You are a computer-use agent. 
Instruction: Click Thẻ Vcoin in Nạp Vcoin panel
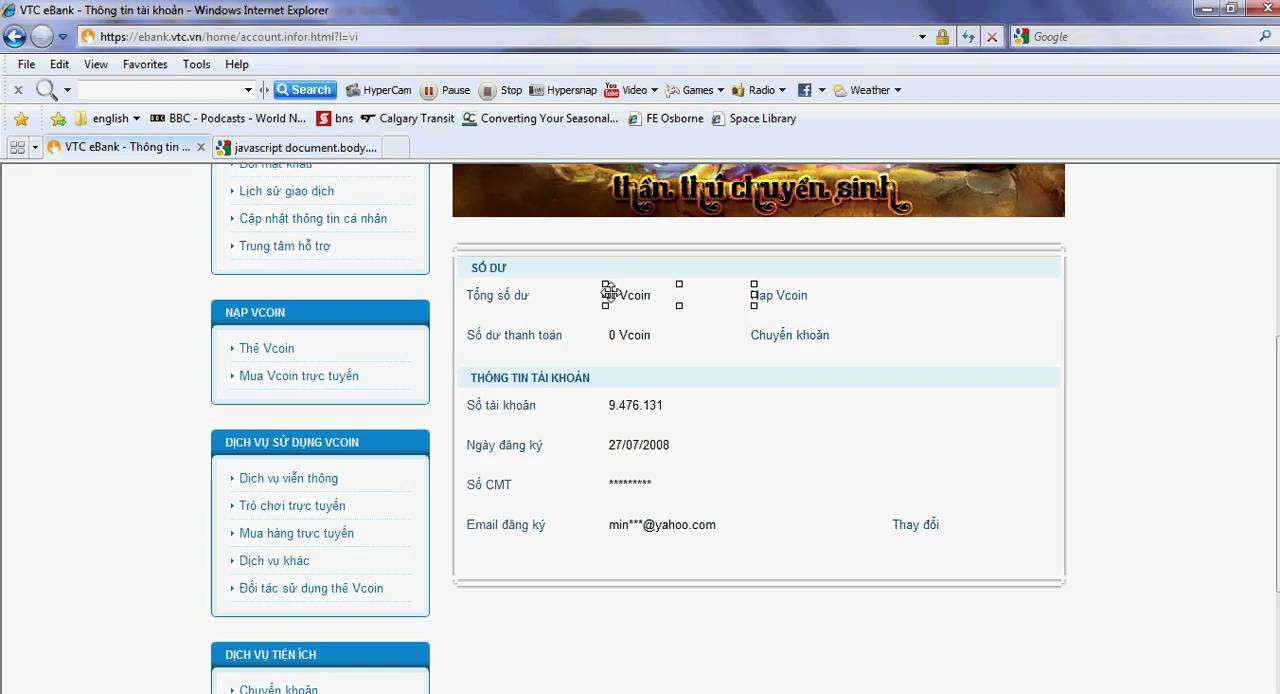point(267,348)
